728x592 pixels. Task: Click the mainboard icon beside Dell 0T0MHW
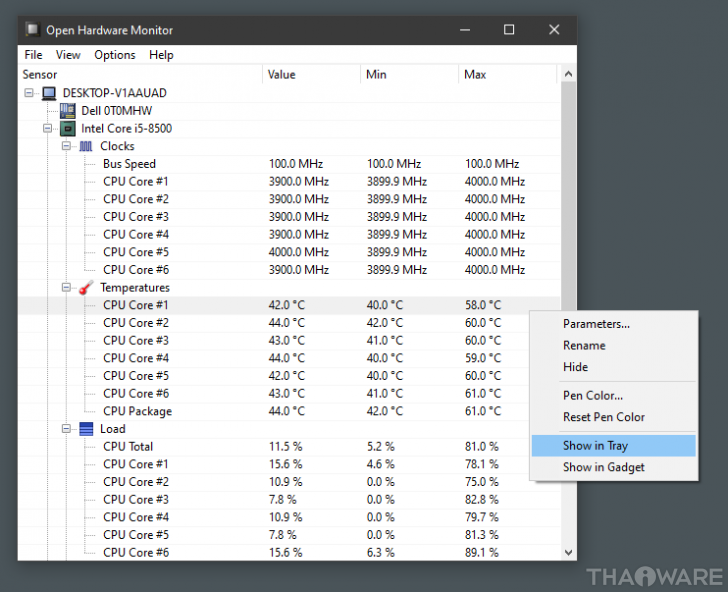[67, 111]
